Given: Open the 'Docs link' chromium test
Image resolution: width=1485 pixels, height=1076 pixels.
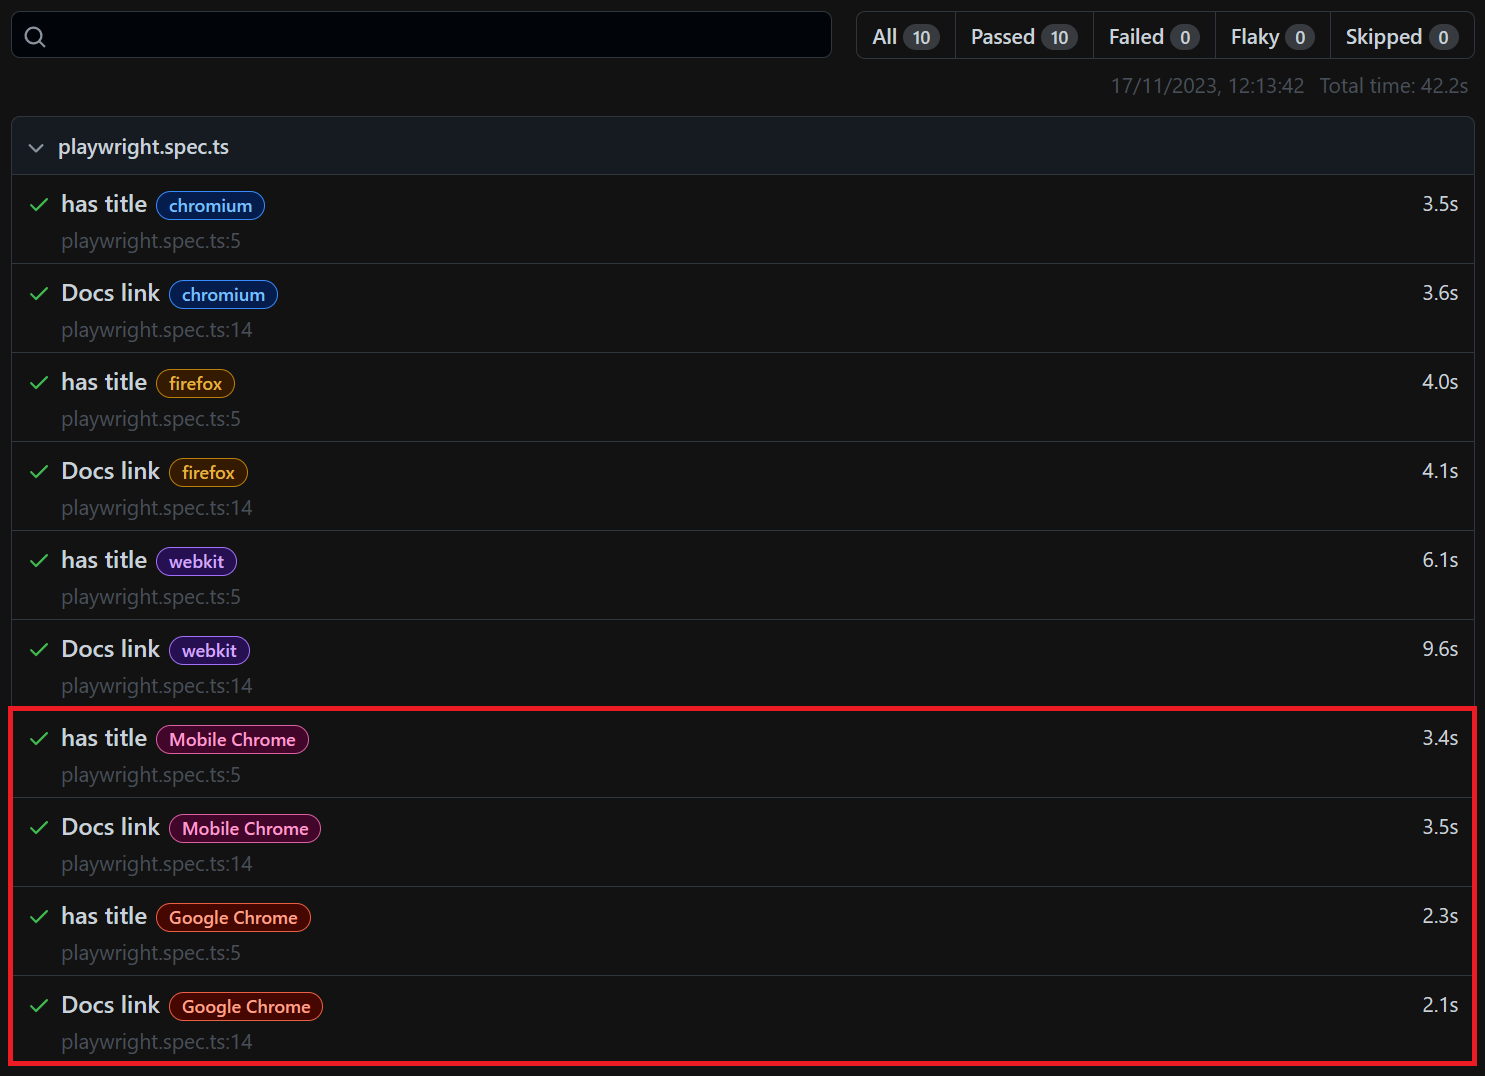Looking at the screenshot, I should click(x=110, y=293).
